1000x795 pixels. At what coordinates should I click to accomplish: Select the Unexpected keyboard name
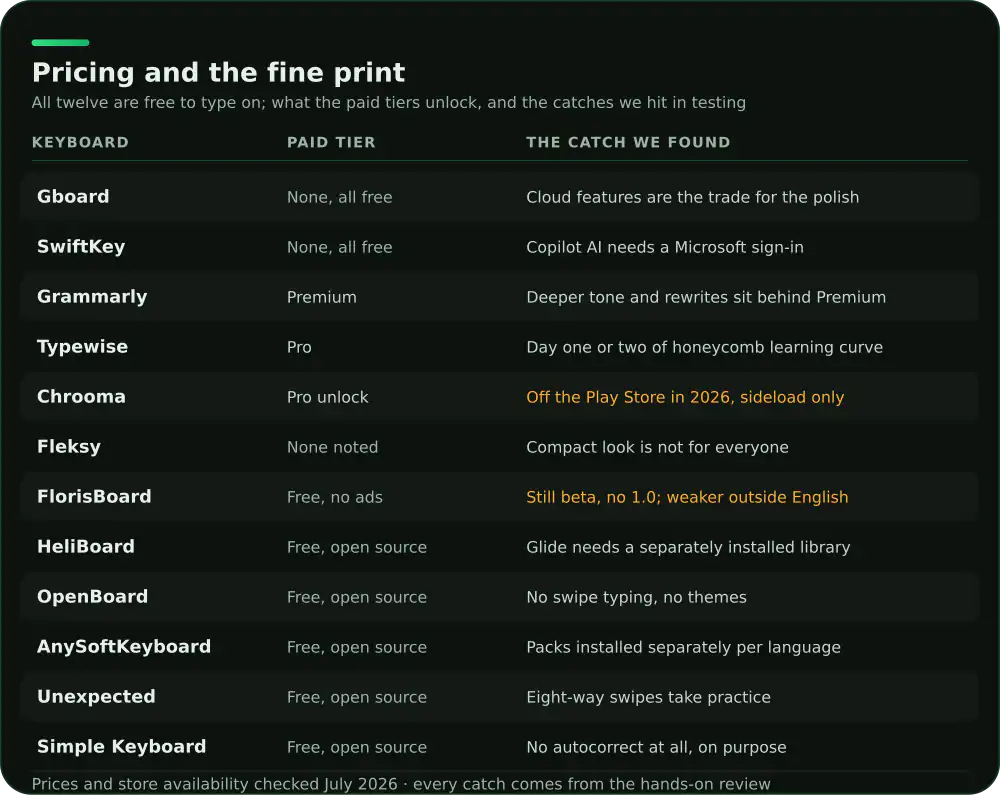(x=96, y=696)
